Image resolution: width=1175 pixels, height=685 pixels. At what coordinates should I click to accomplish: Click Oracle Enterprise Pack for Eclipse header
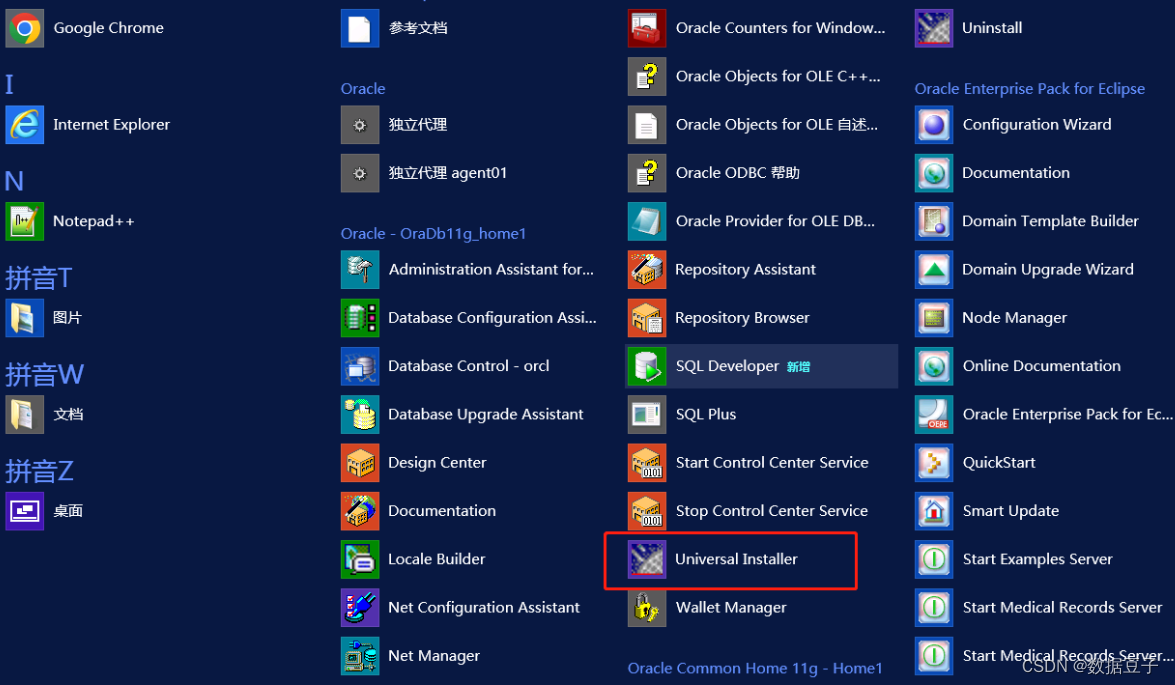(1030, 88)
